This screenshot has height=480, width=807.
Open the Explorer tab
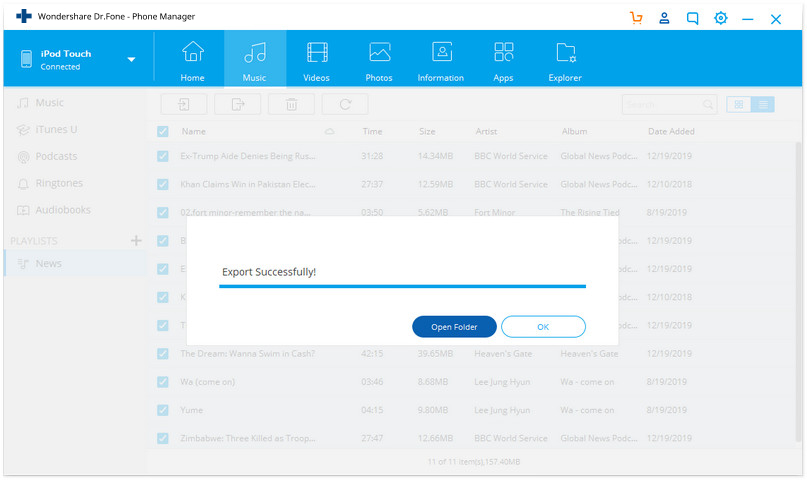(x=565, y=61)
